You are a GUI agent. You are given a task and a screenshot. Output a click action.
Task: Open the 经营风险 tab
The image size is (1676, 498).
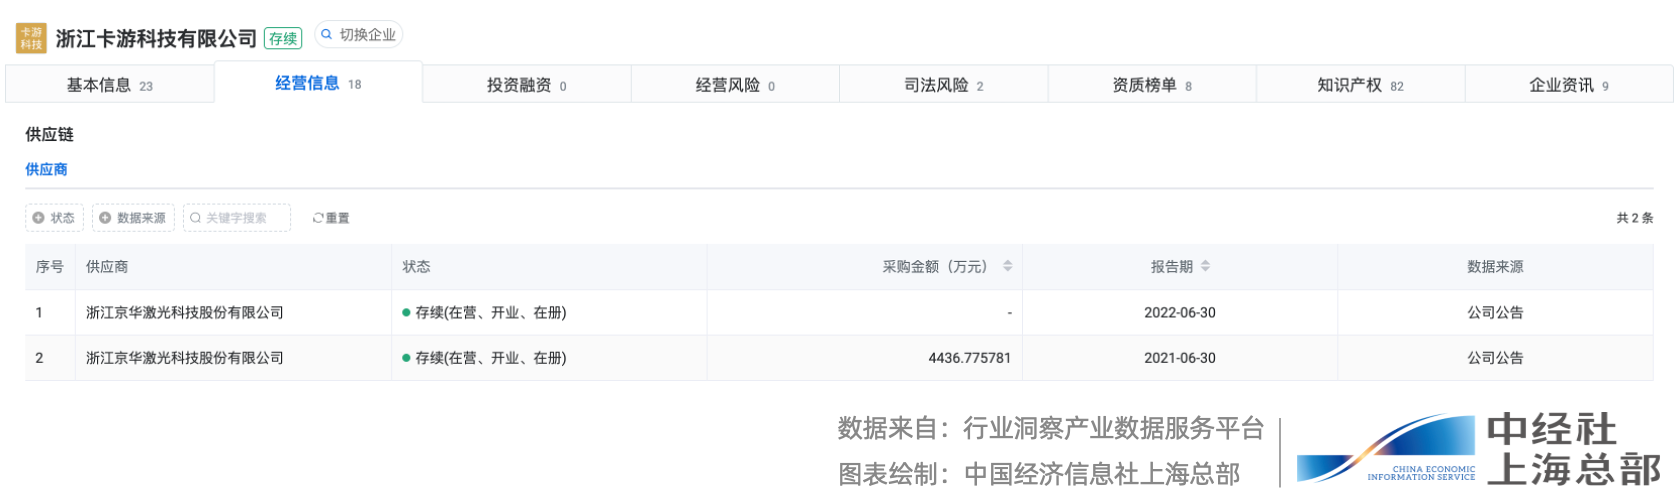[735, 85]
